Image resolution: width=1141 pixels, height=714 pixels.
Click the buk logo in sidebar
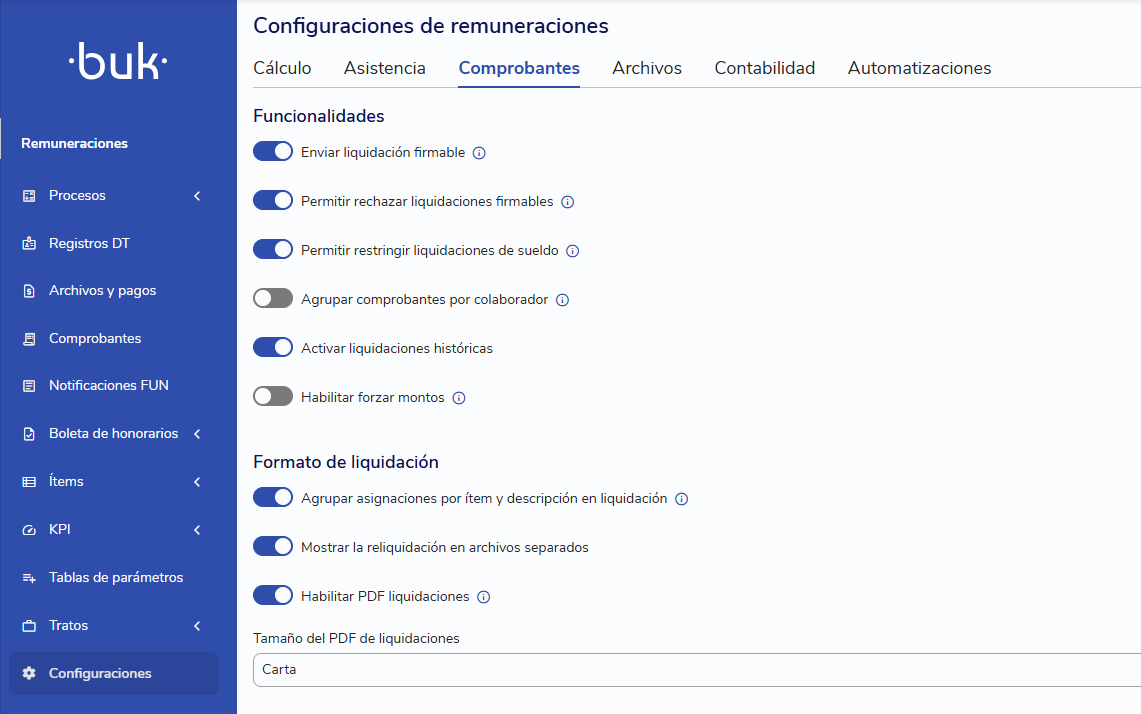tap(118, 60)
